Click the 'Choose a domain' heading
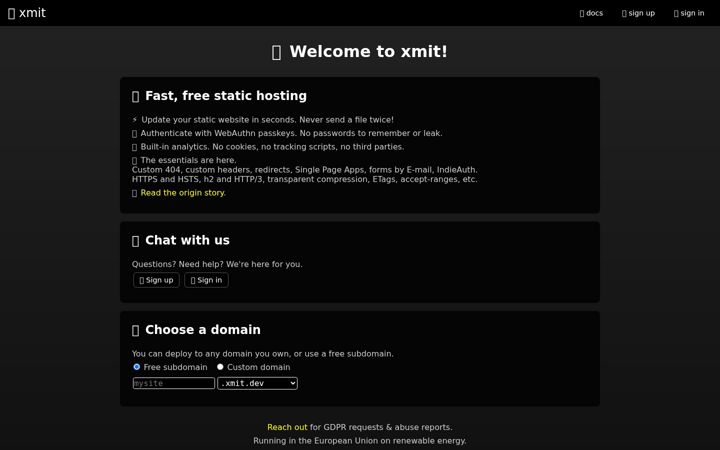This screenshot has width=720, height=450. (196, 330)
